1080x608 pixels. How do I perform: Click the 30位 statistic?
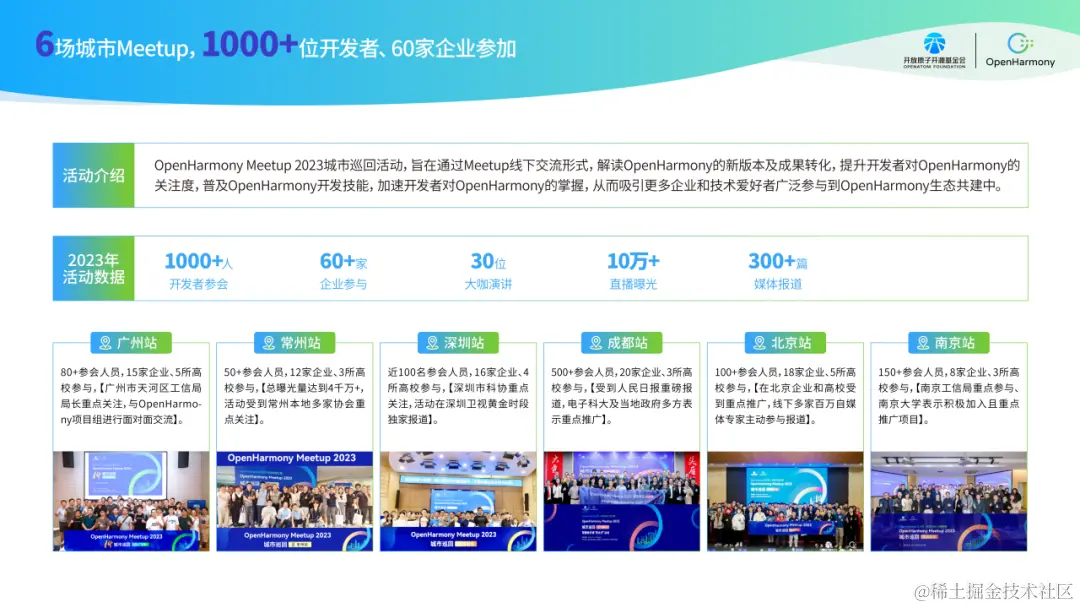[488, 262]
